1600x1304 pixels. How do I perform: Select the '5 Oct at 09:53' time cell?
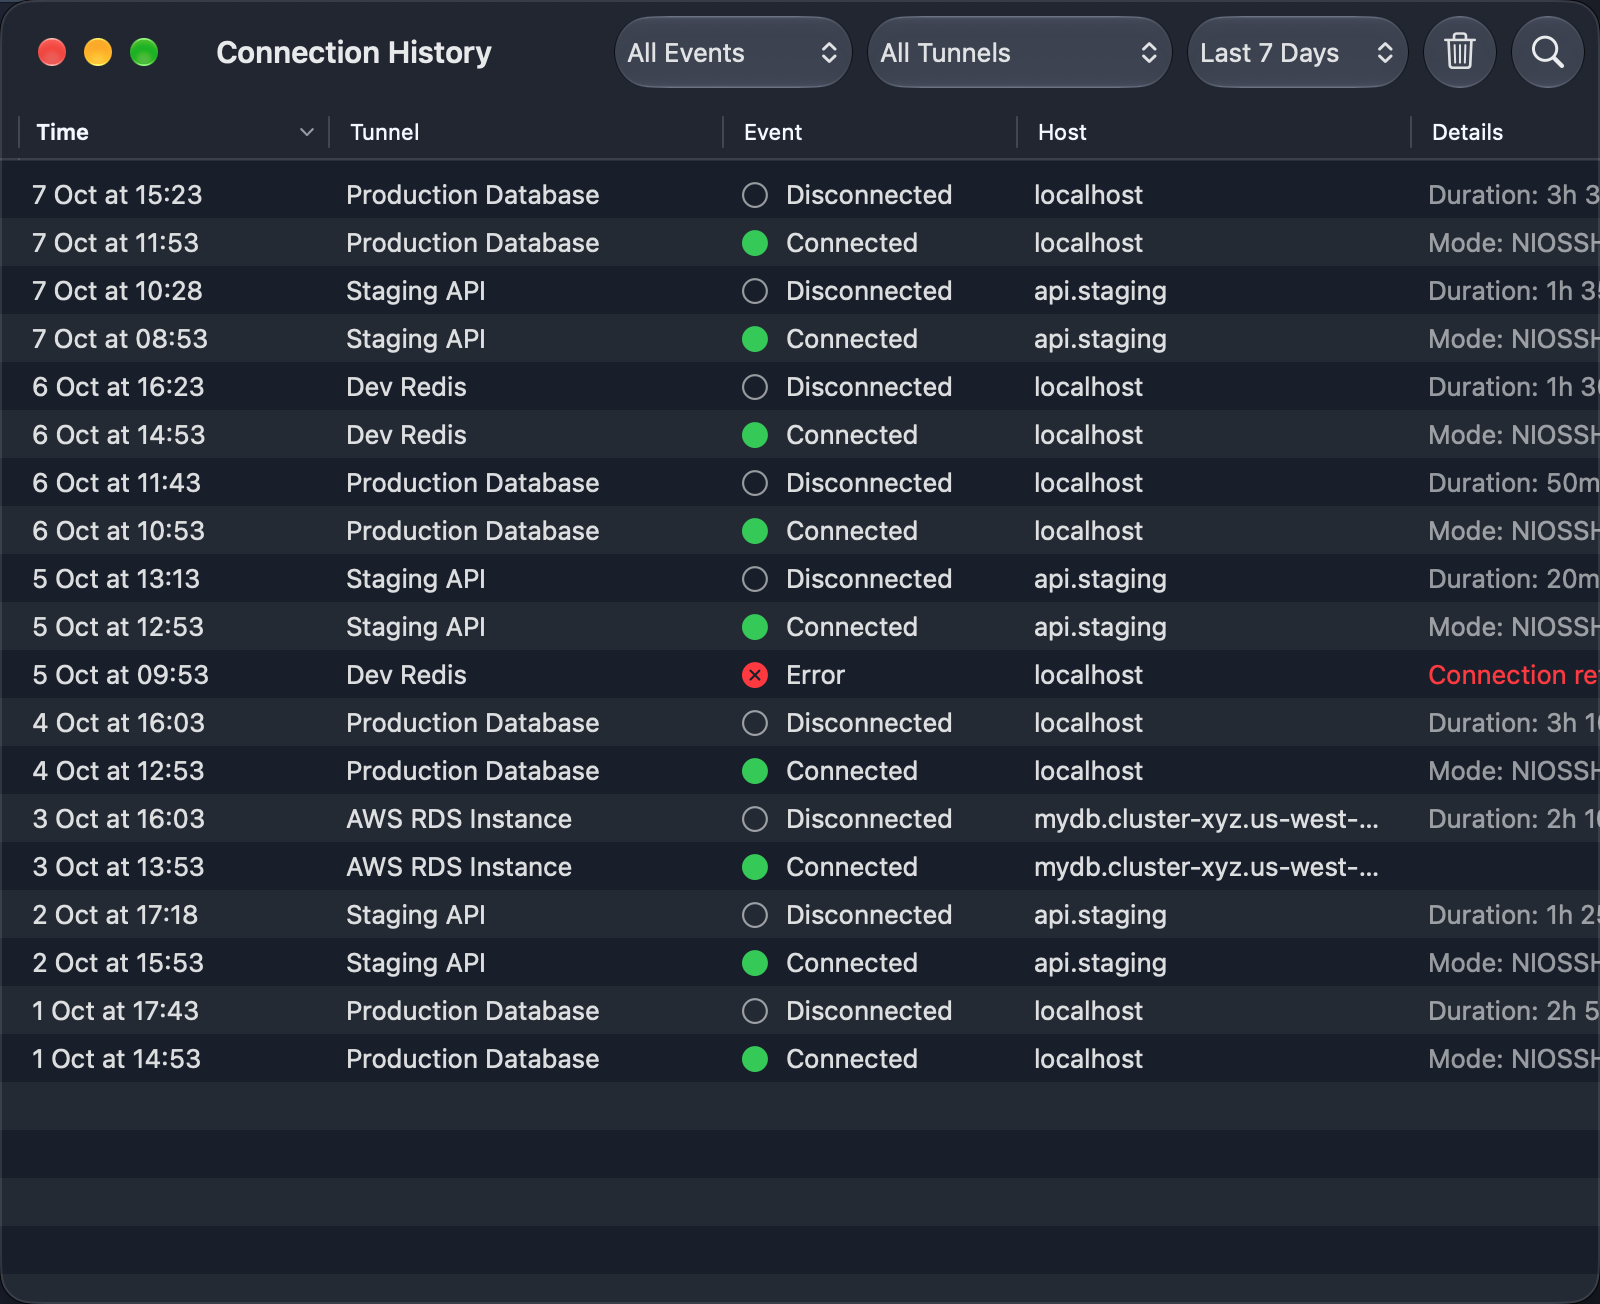120,675
